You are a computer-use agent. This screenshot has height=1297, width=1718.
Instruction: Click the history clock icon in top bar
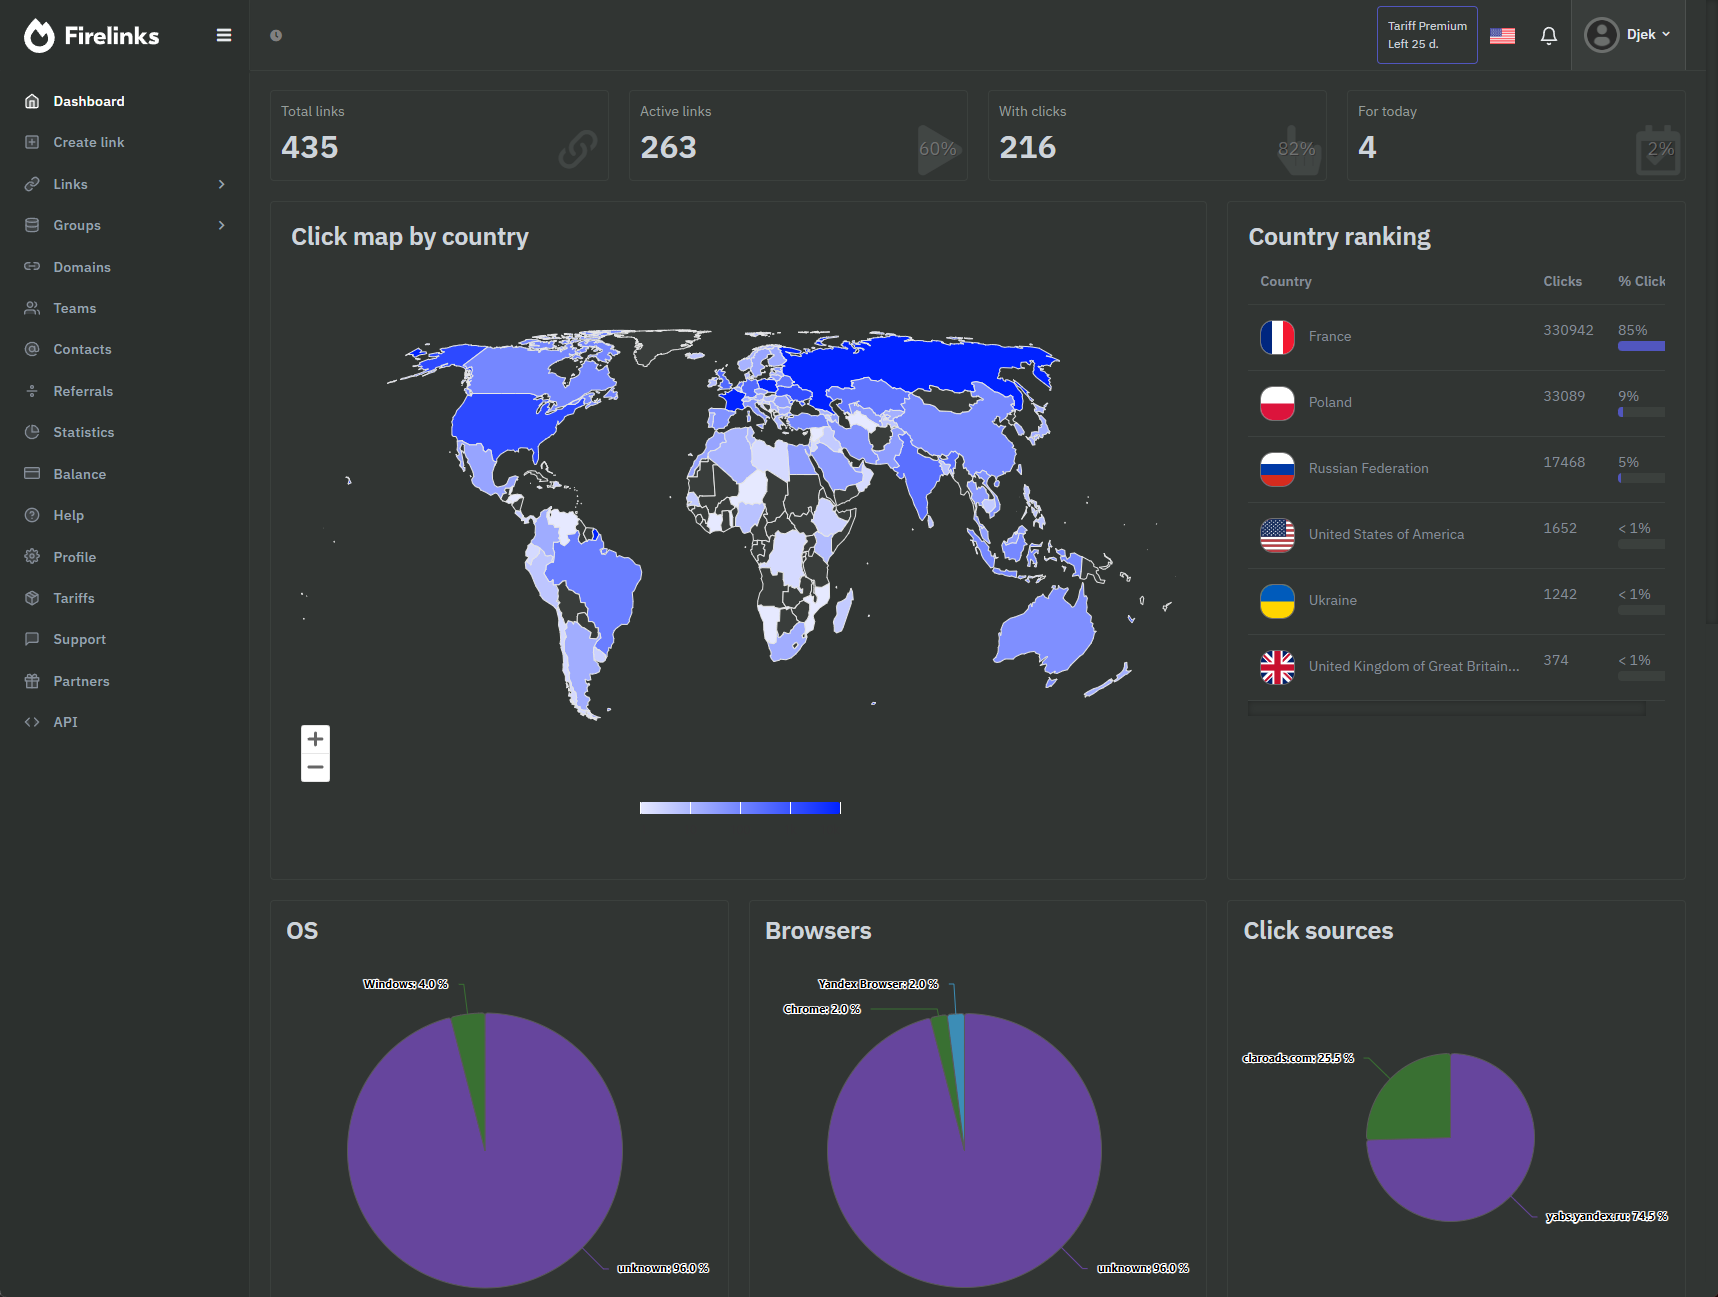pyautogui.click(x=275, y=34)
